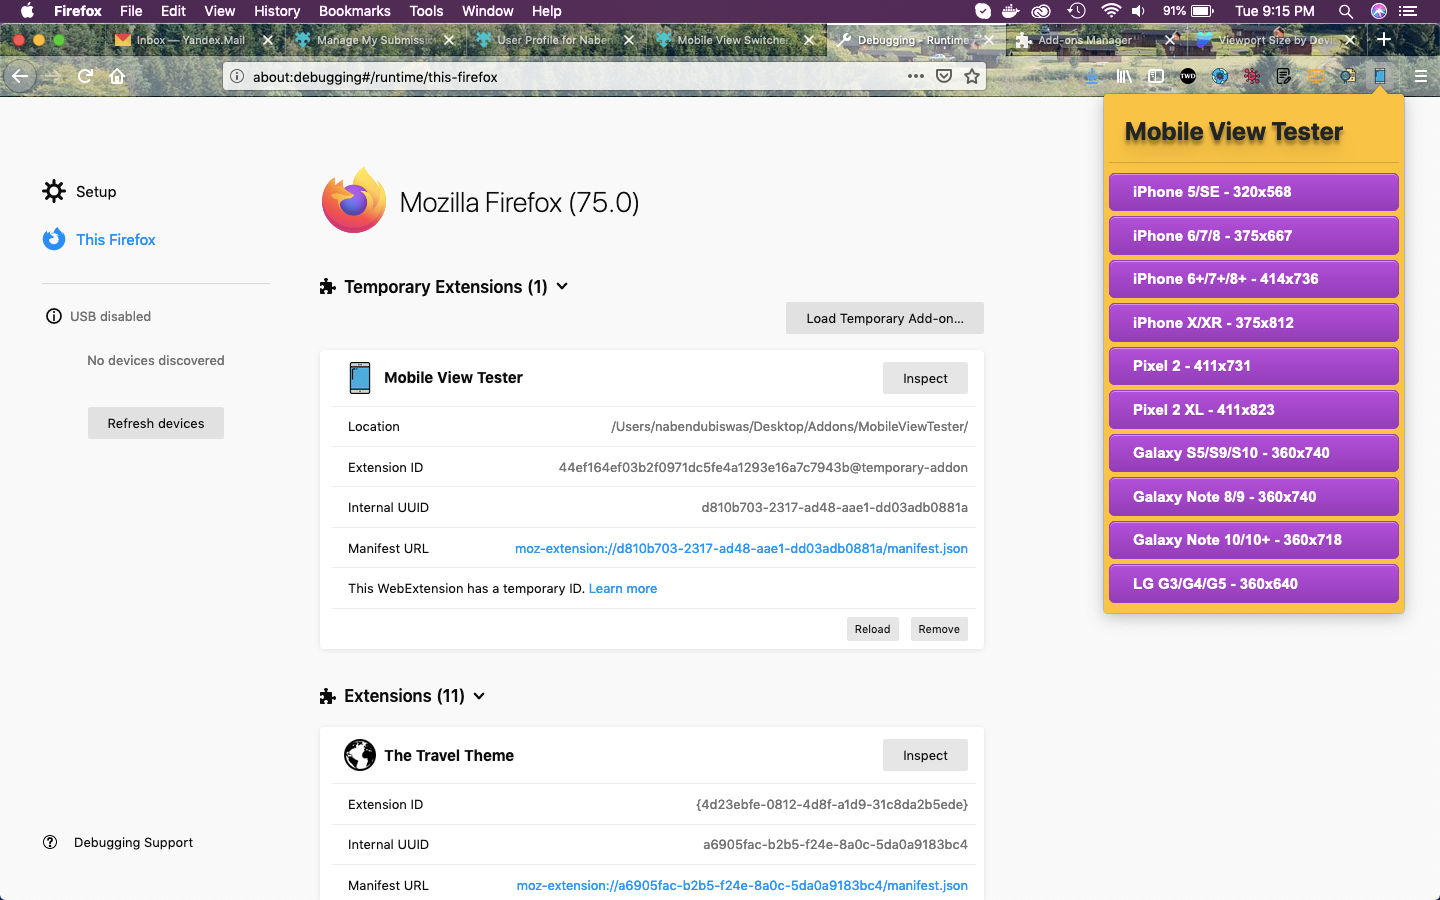Open the red coronavirus extension icon
The height and width of the screenshot is (900, 1440).
pyautogui.click(x=1252, y=76)
